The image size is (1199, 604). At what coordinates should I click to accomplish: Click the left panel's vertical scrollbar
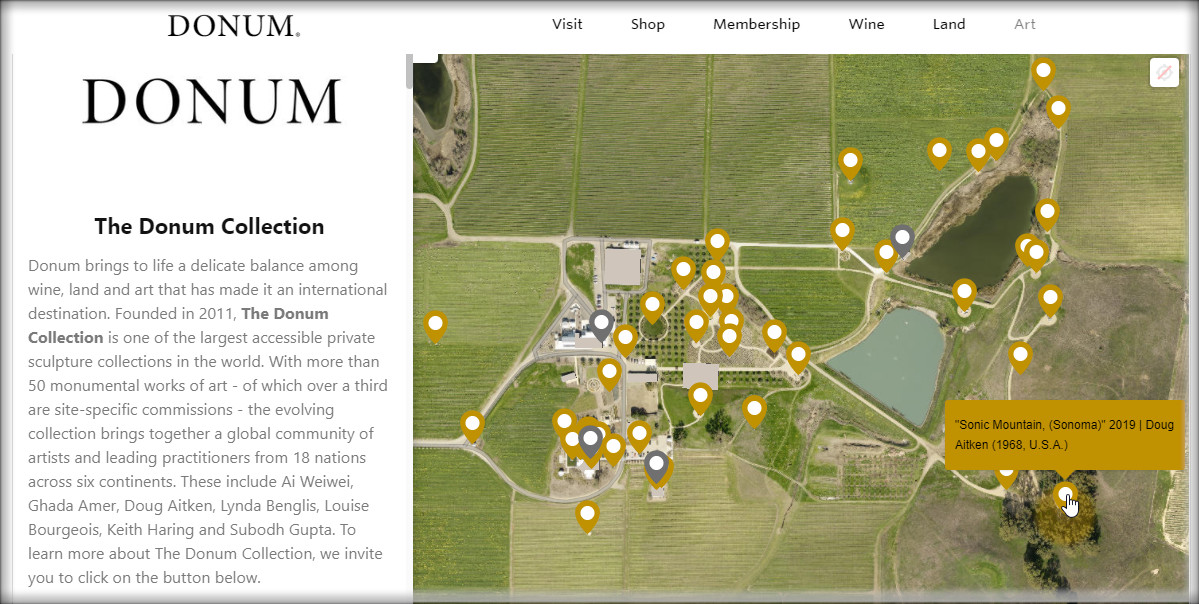(408, 72)
